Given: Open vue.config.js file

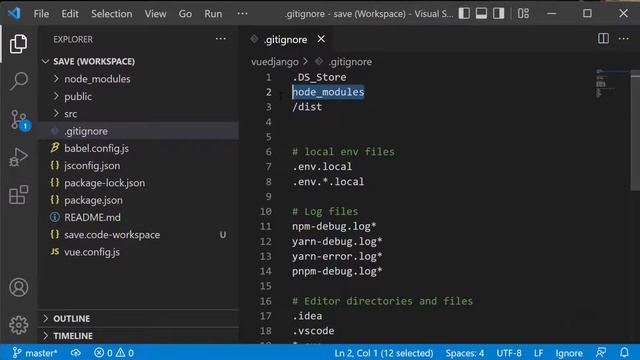Looking at the screenshot, I should tap(139, 252).
